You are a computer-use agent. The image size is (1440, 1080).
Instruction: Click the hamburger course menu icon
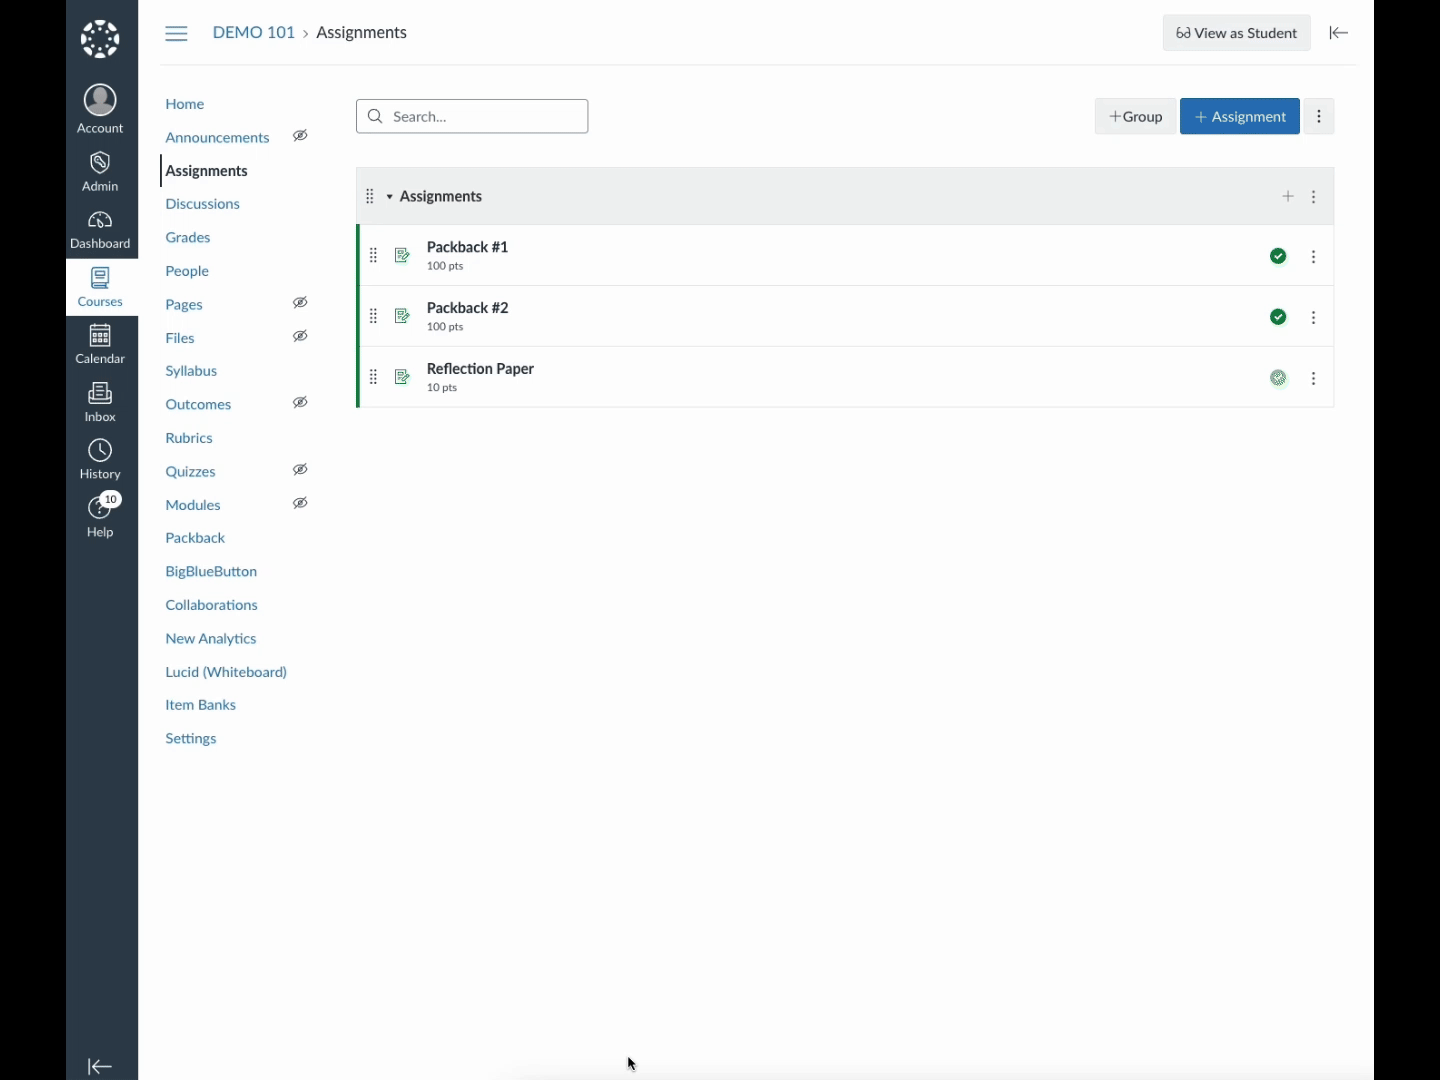(x=176, y=34)
